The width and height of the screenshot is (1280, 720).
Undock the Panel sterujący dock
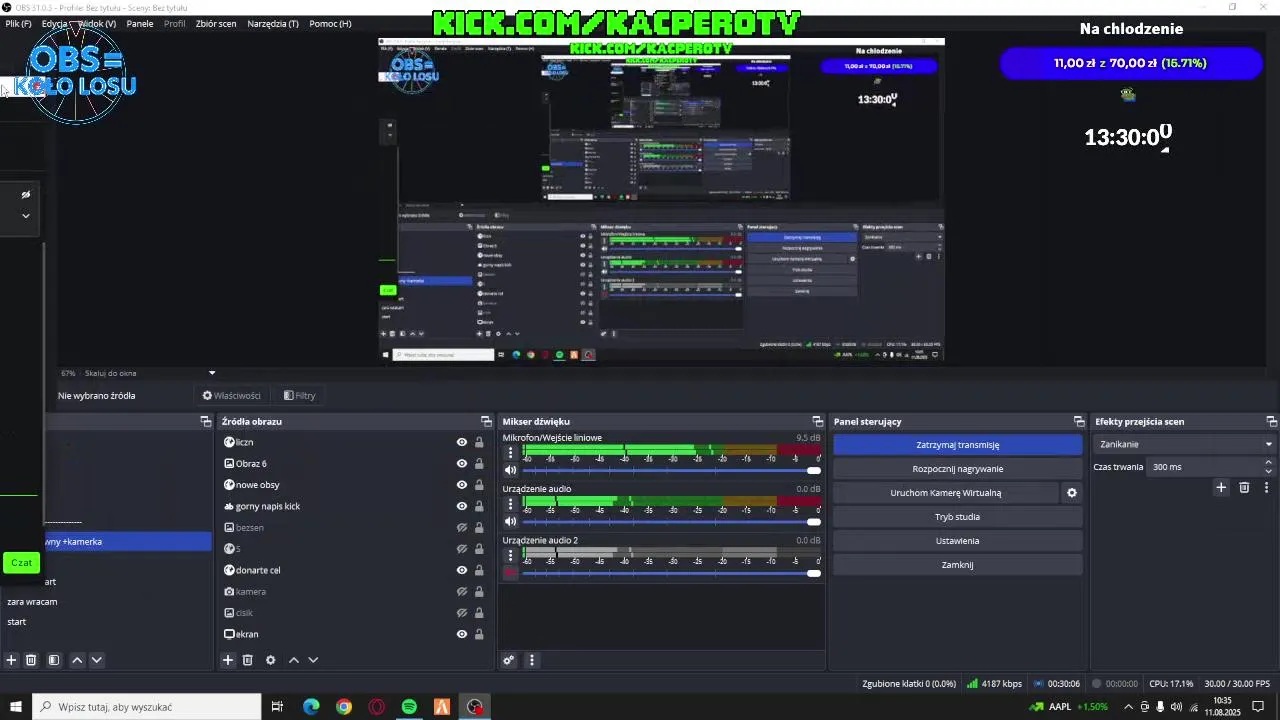[1079, 422]
